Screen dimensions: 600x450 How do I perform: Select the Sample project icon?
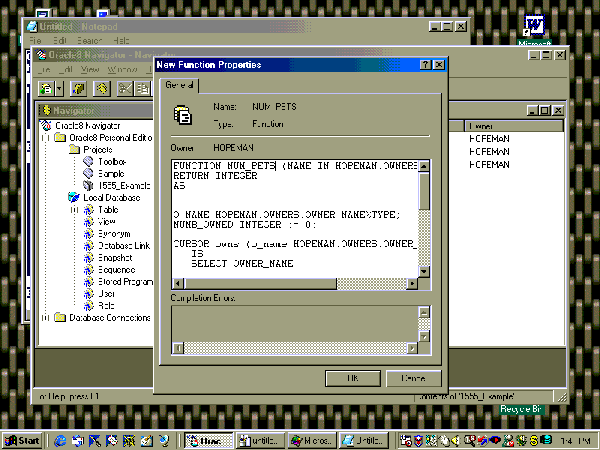88,173
